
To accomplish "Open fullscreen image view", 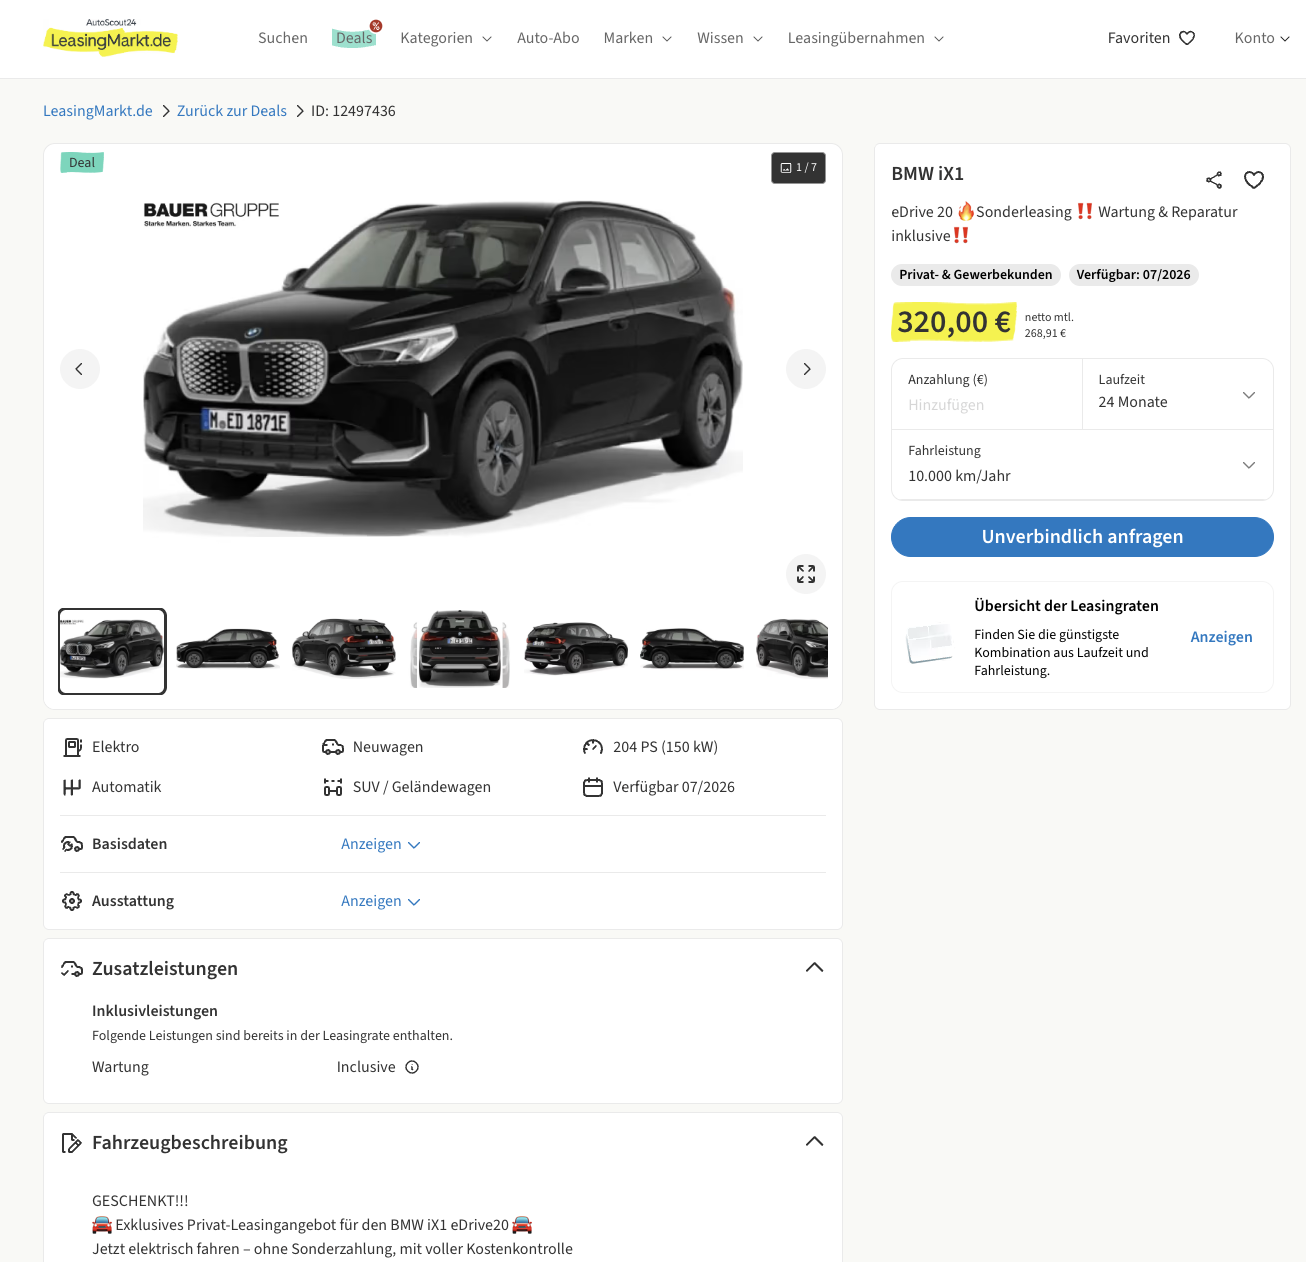I will 806,574.
